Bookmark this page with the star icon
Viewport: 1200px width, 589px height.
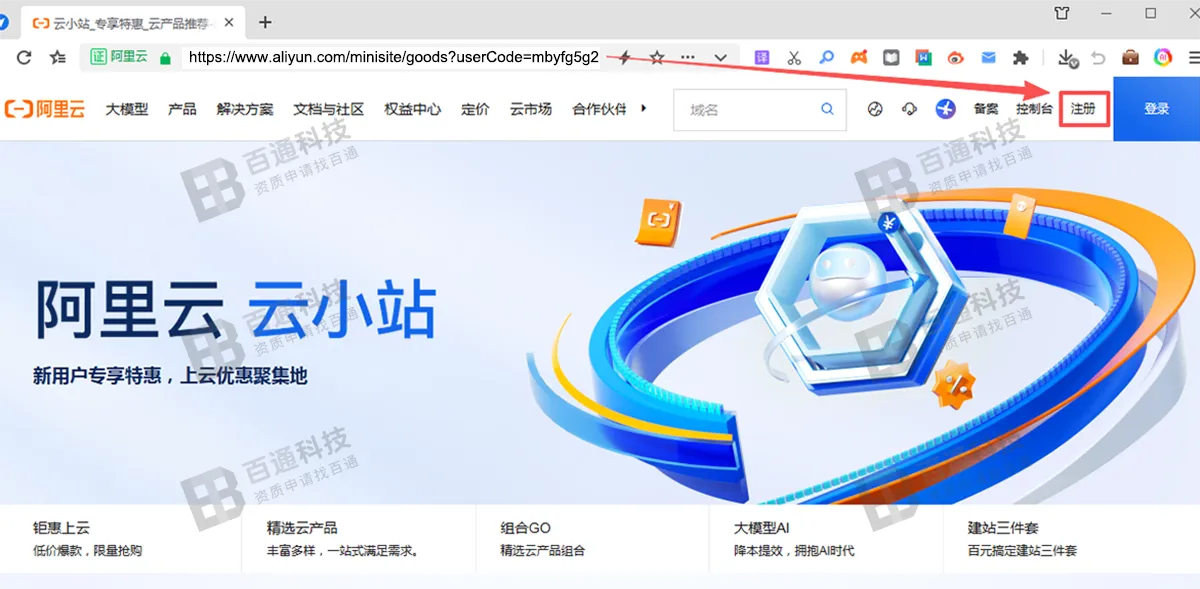(657, 57)
